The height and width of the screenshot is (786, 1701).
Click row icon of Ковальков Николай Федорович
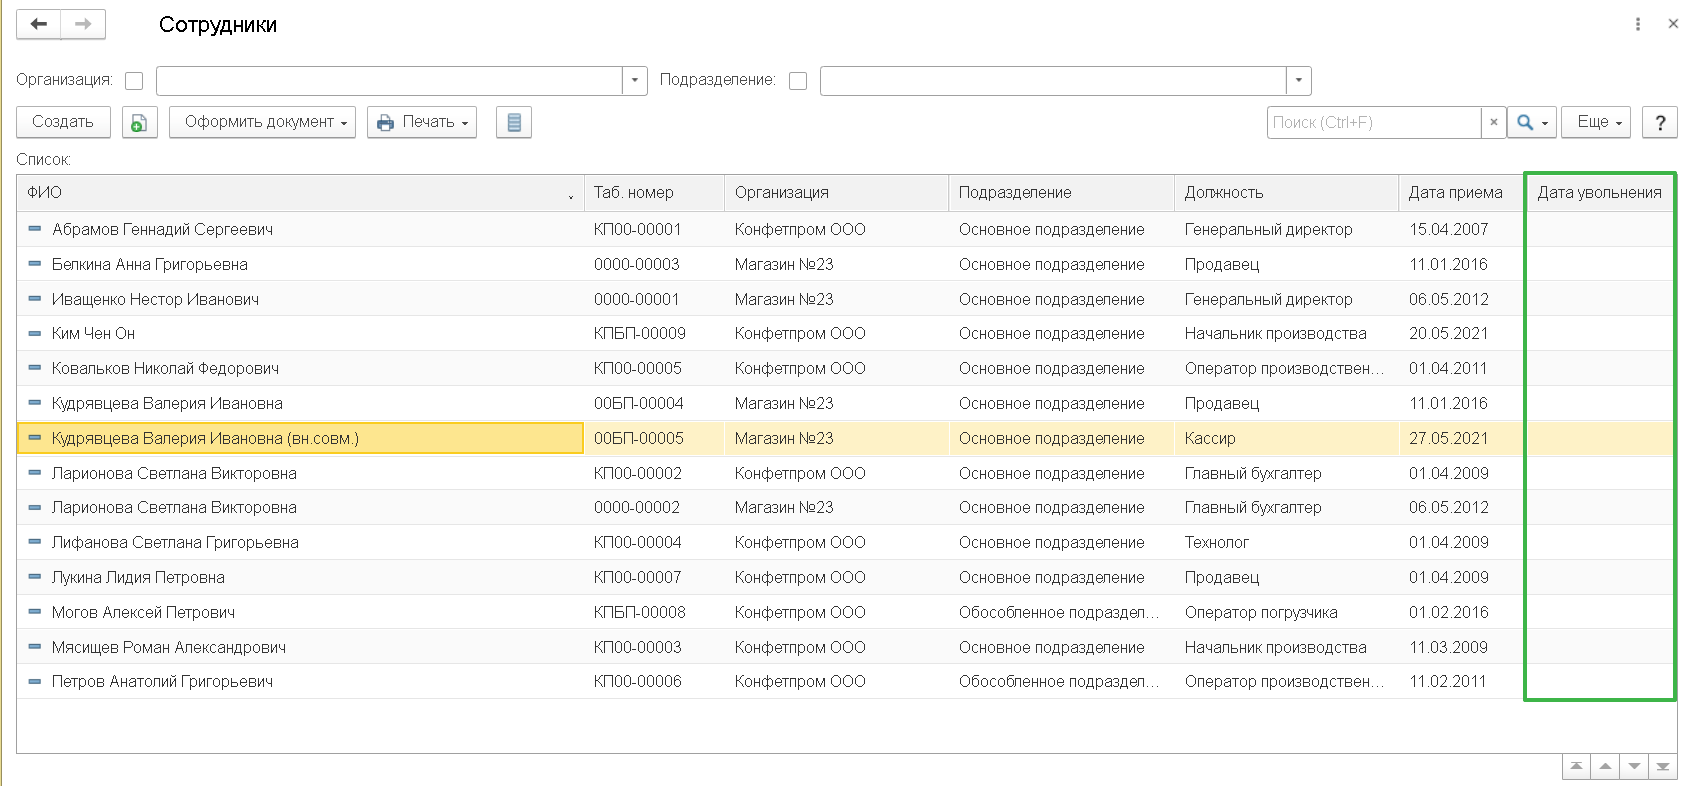coord(35,368)
